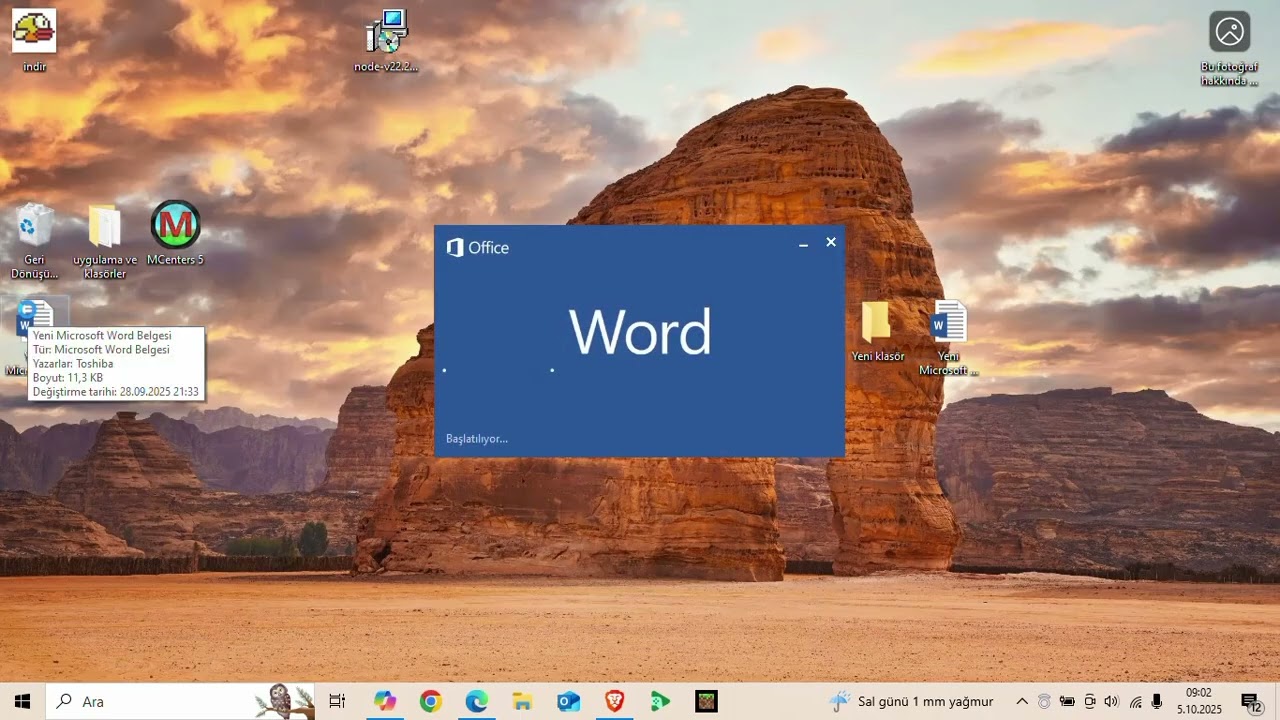This screenshot has width=1280, height=720.
Task: Click the microphone icon in system tray
Action: coord(1157,701)
